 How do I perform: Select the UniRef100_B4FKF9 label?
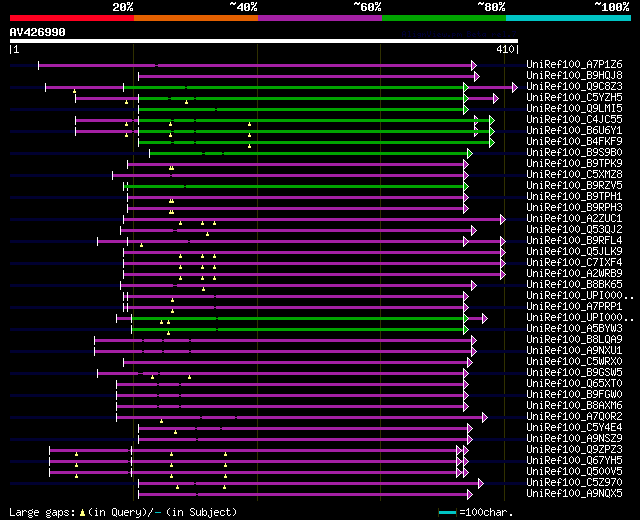pyautogui.click(x=574, y=142)
